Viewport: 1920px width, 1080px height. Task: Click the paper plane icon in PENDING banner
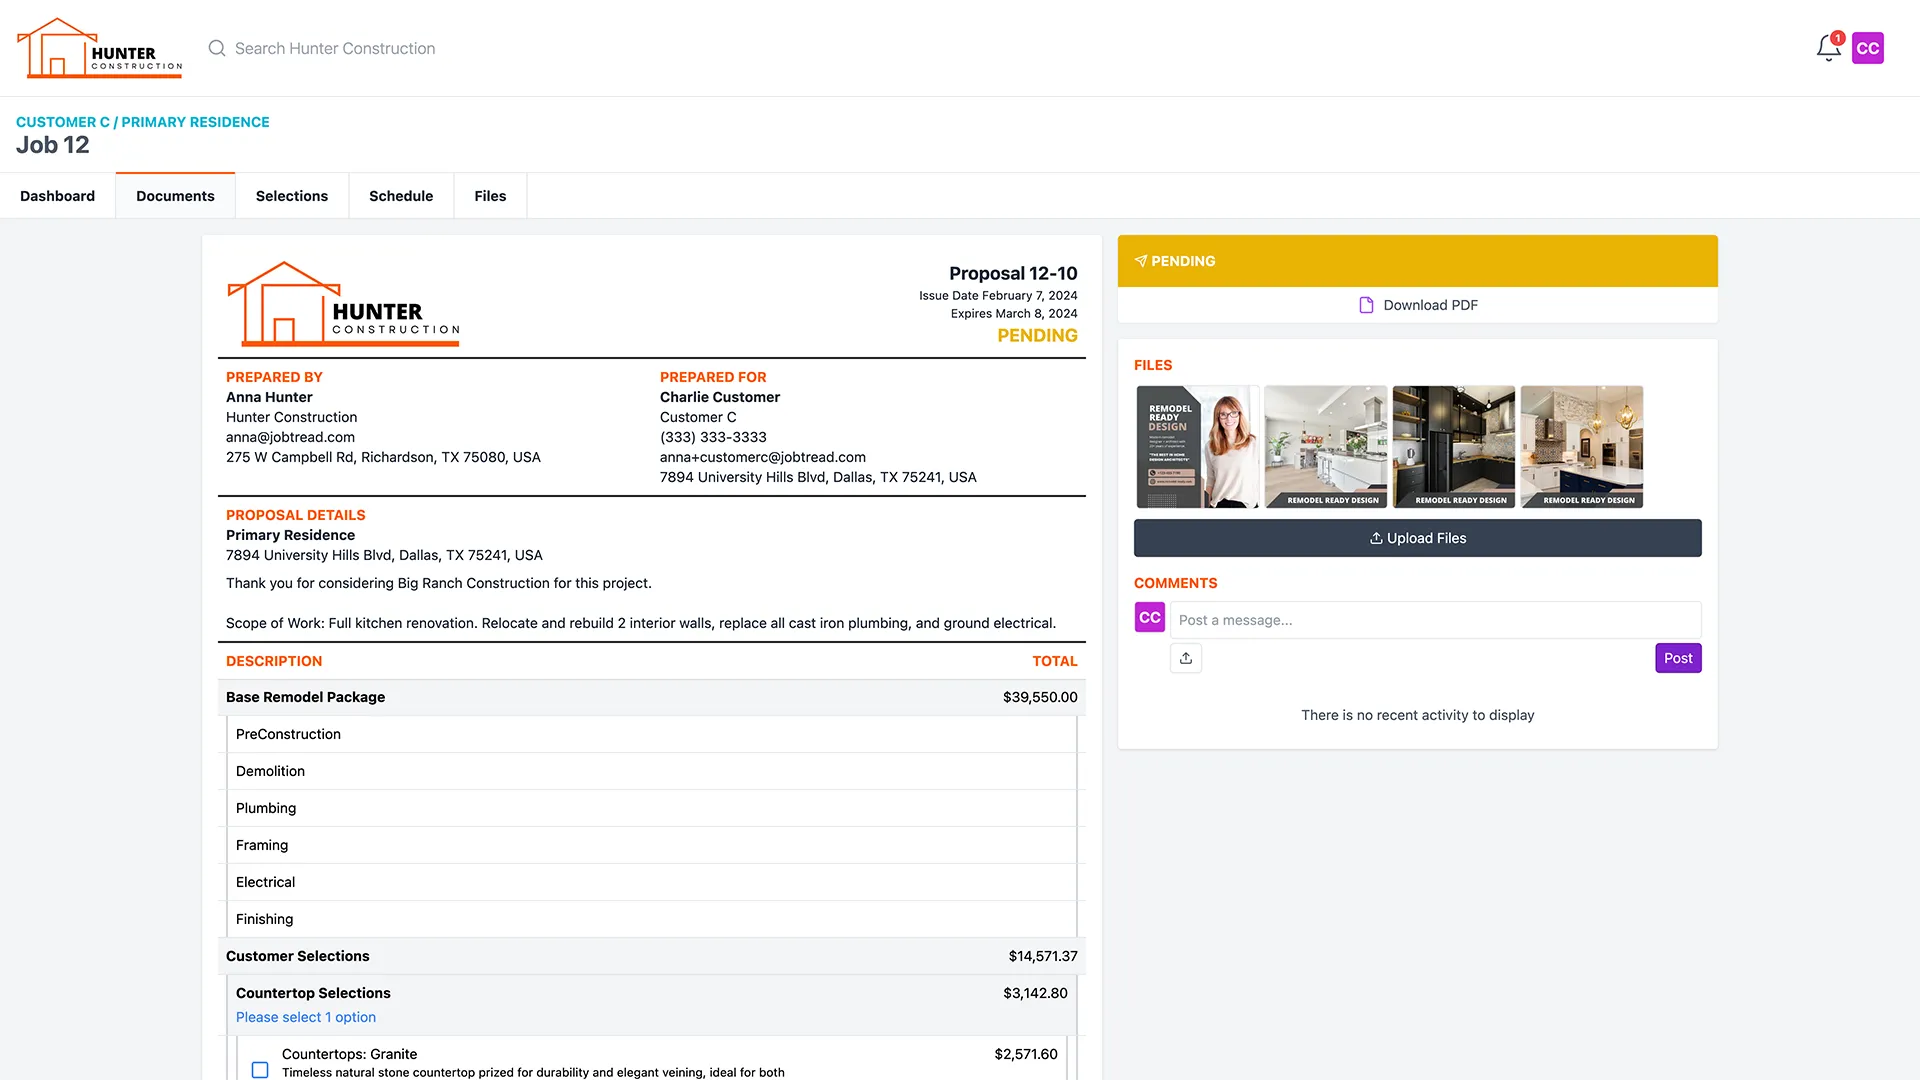coord(1141,261)
